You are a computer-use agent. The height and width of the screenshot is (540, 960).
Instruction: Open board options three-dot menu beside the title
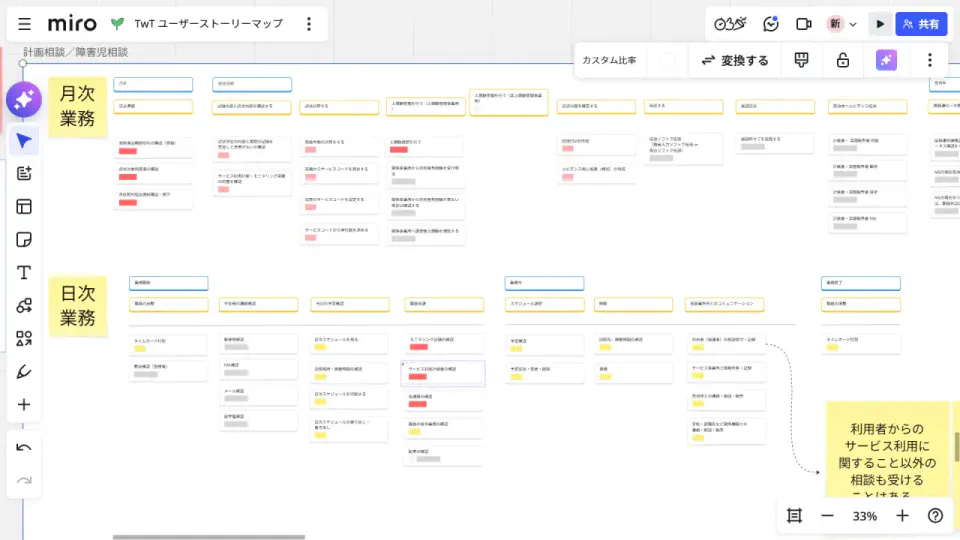coord(309,24)
